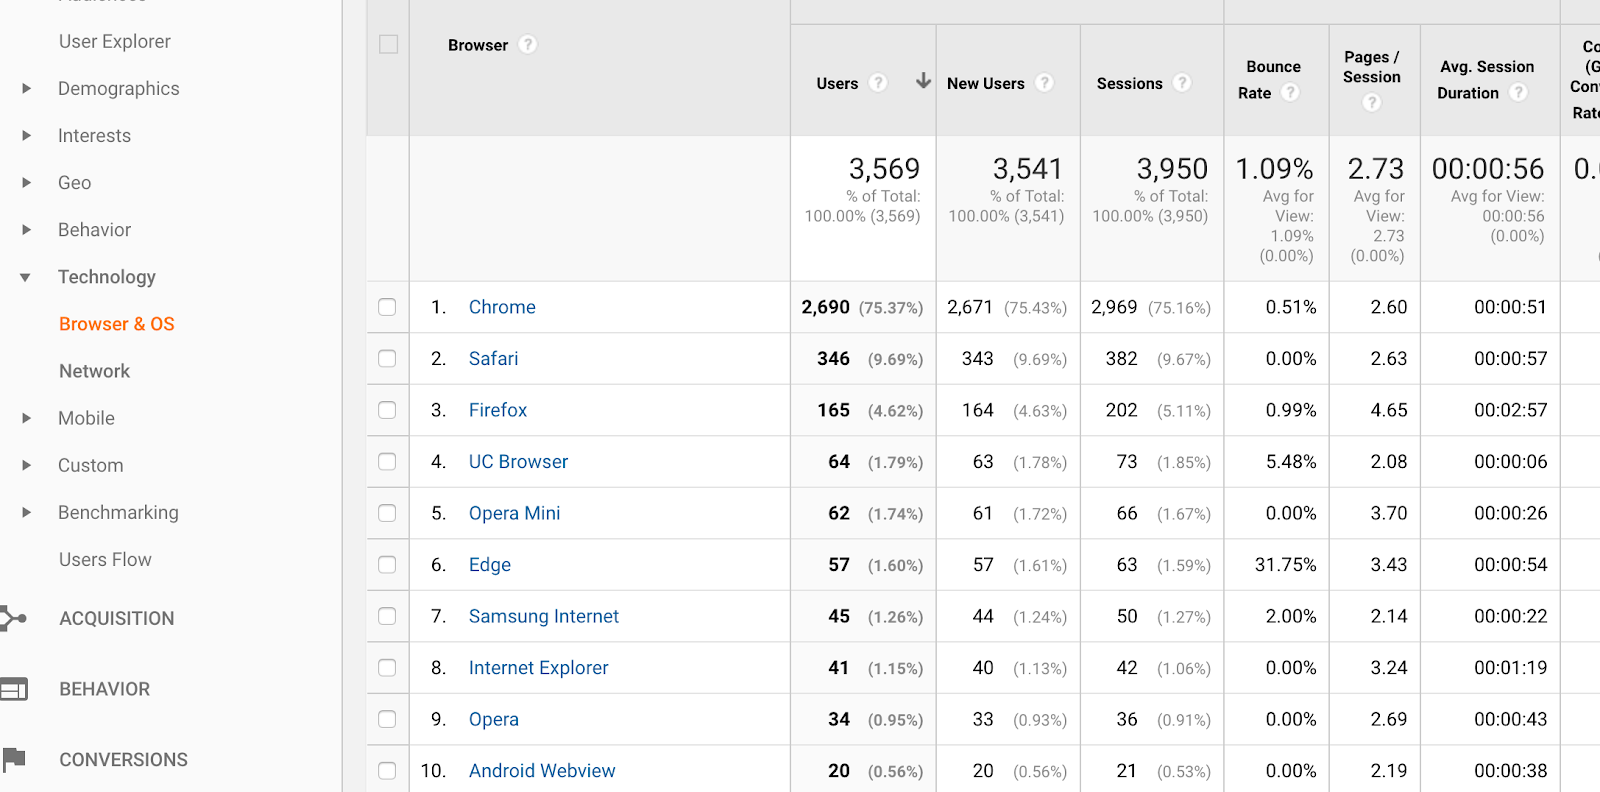1600x792 pixels.
Task: Sort by the New Users column header
Action: click(985, 84)
